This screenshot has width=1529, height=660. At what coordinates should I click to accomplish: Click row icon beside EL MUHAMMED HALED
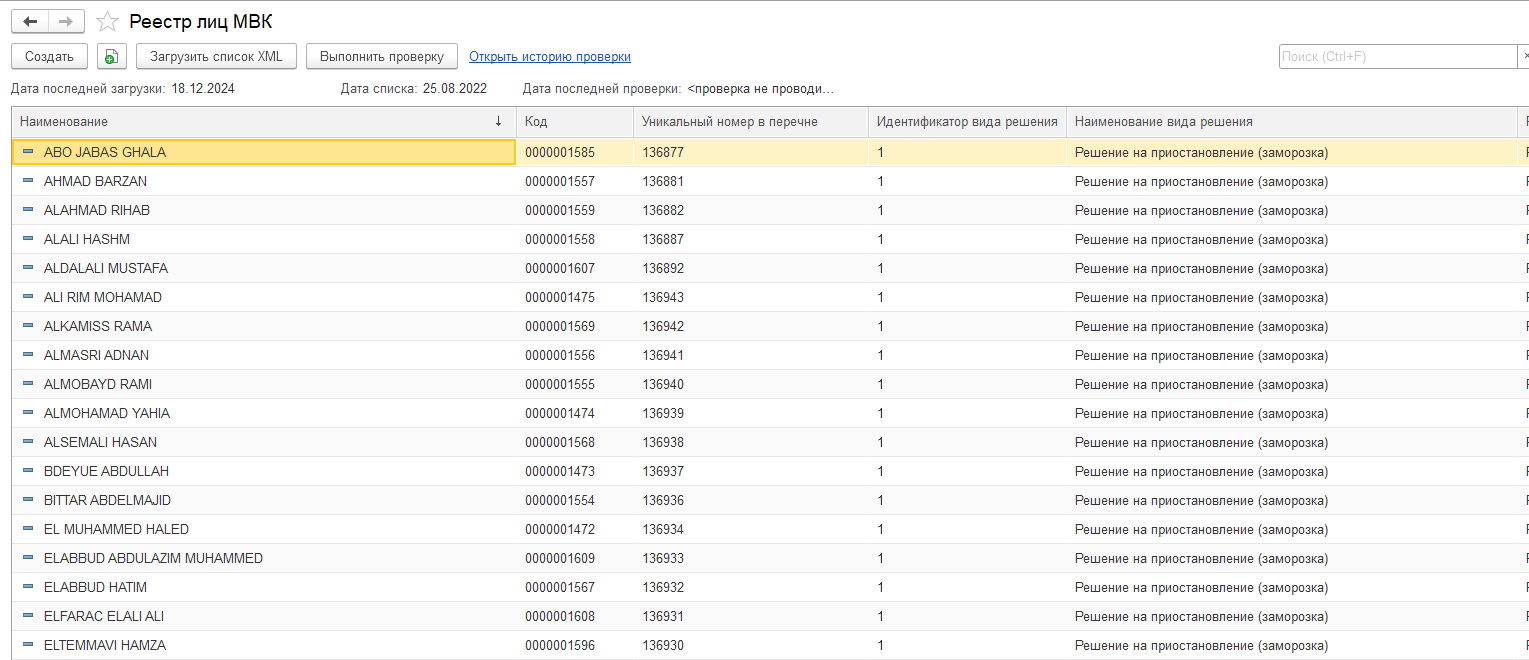(x=28, y=529)
